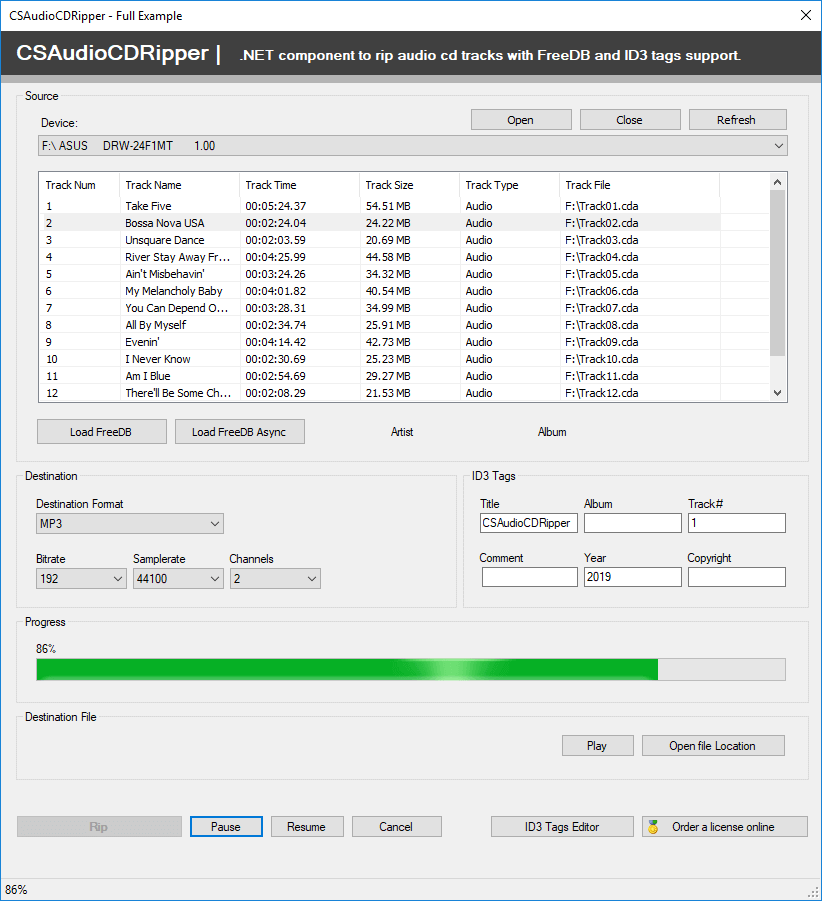The height and width of the screenshot is (901, 822).
Task: Click the Year input field
Action: pyautogui.click(x=632, y=577)
